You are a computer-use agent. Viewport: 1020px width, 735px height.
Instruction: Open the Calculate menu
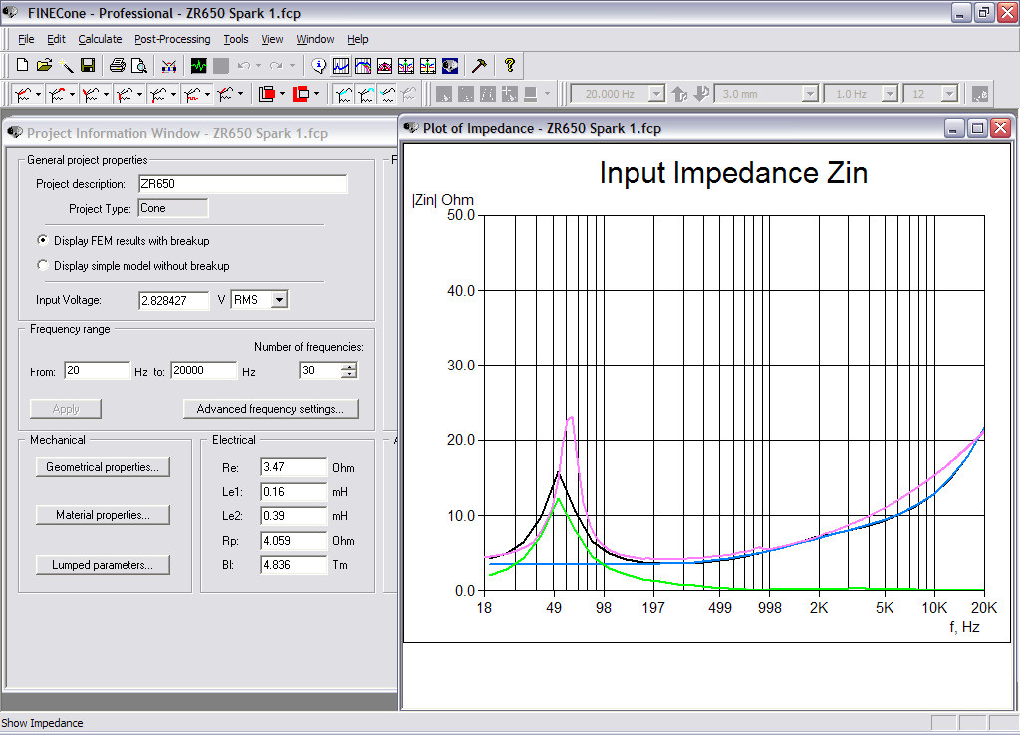(100, 39)
